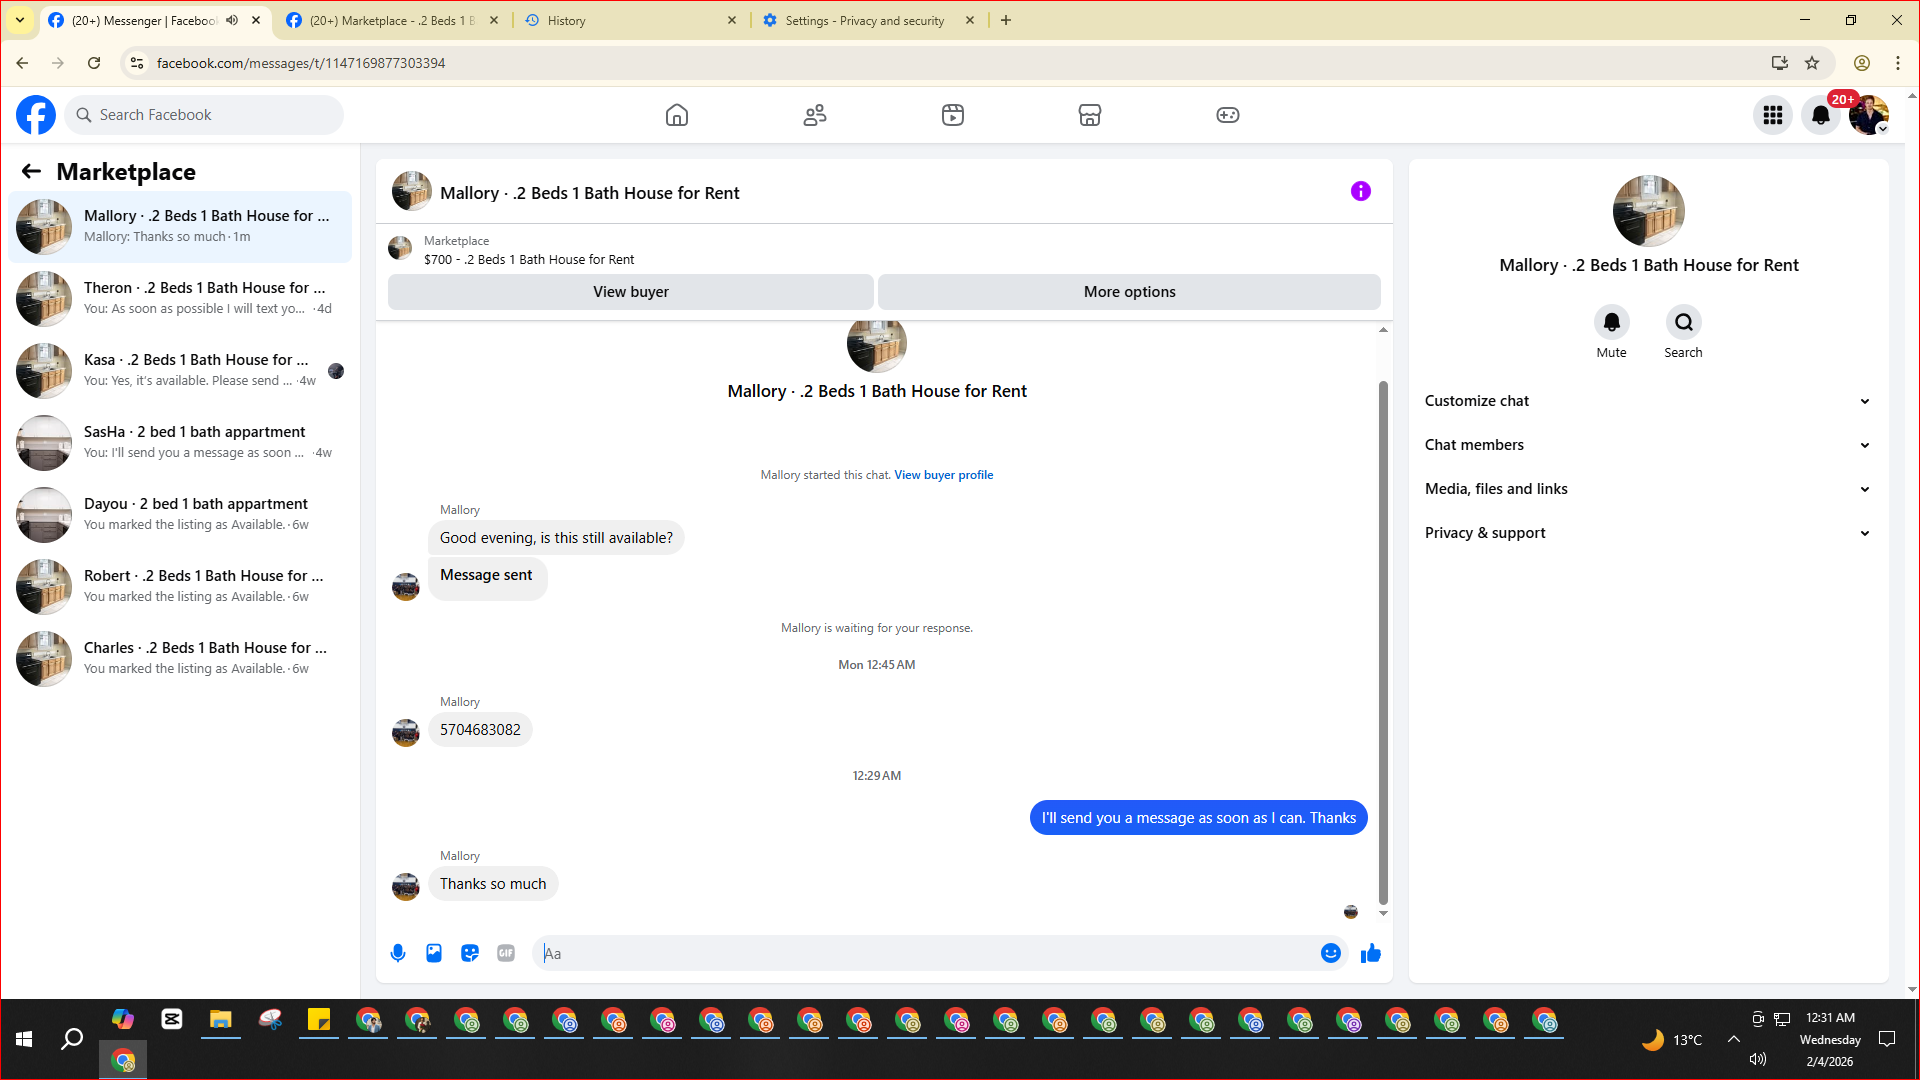Viewport: 1920px width, 1080px height.
Task: Open Facebook Marketplace storefront icon in top nav
Action: point(1090,115)
